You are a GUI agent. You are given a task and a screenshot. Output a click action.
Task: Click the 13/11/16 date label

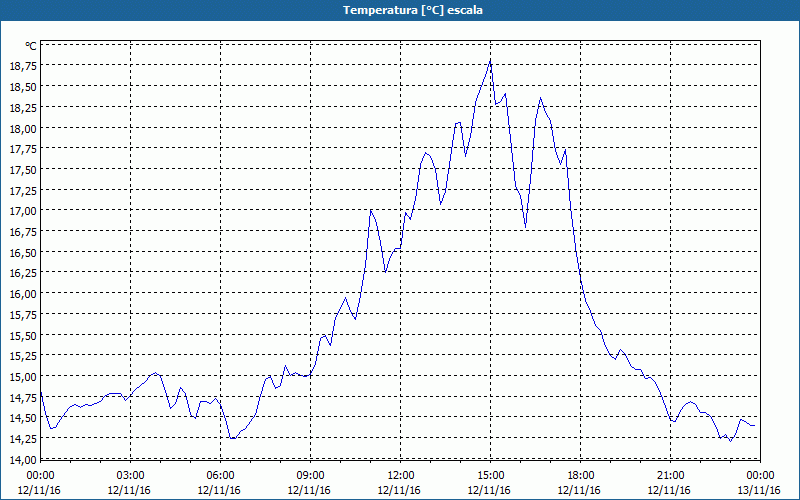point(759,490)
